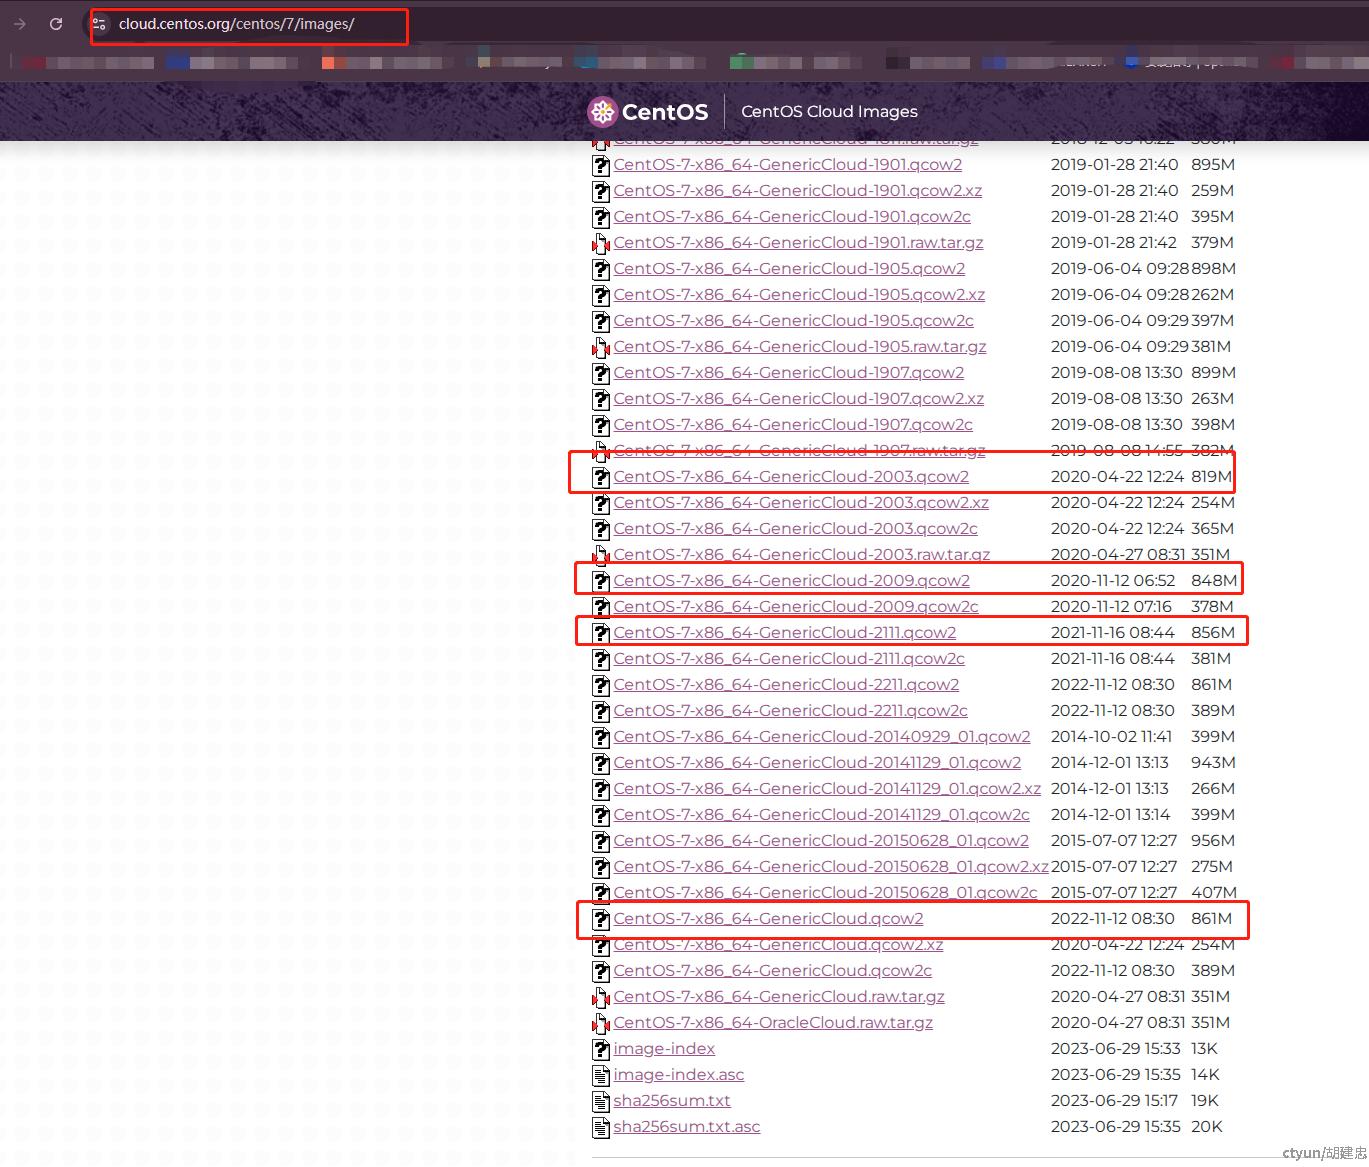Open CentOS-7-x86_64-GenericCloud-2003.qcow2c link
Image resolution: width=1369 pixels, height=1167 pixels.
pos(795,529)
